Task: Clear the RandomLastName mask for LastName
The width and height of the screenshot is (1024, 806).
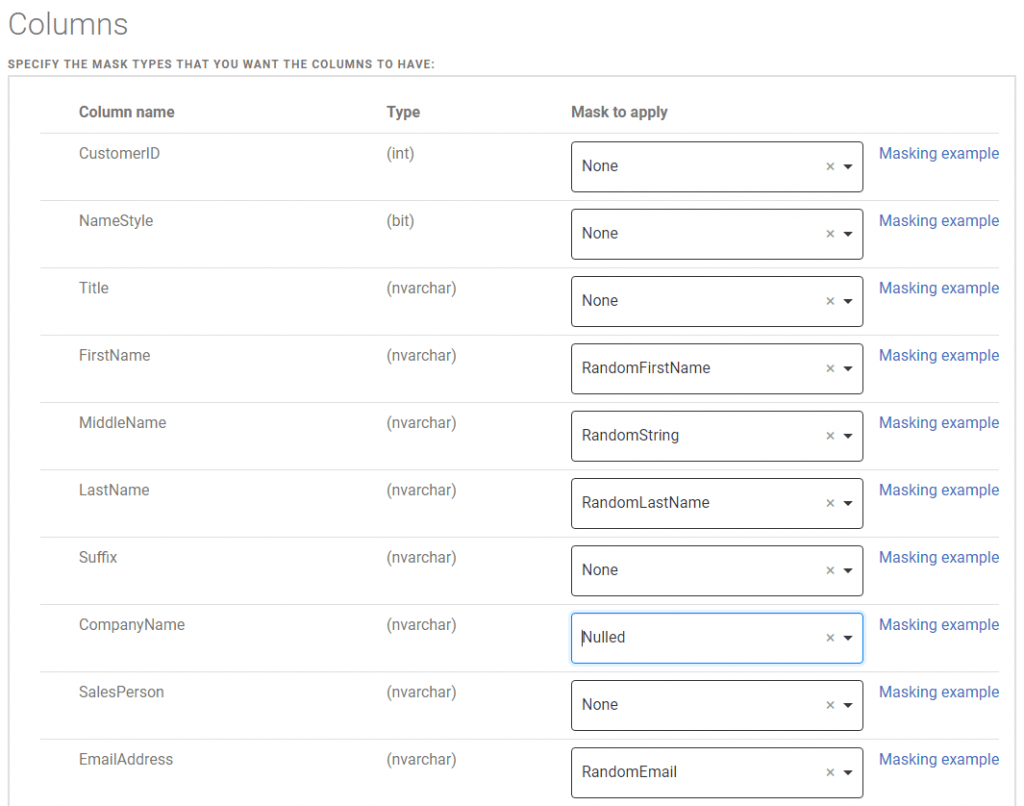Action: pyautogui.click(x=830, y=503)
